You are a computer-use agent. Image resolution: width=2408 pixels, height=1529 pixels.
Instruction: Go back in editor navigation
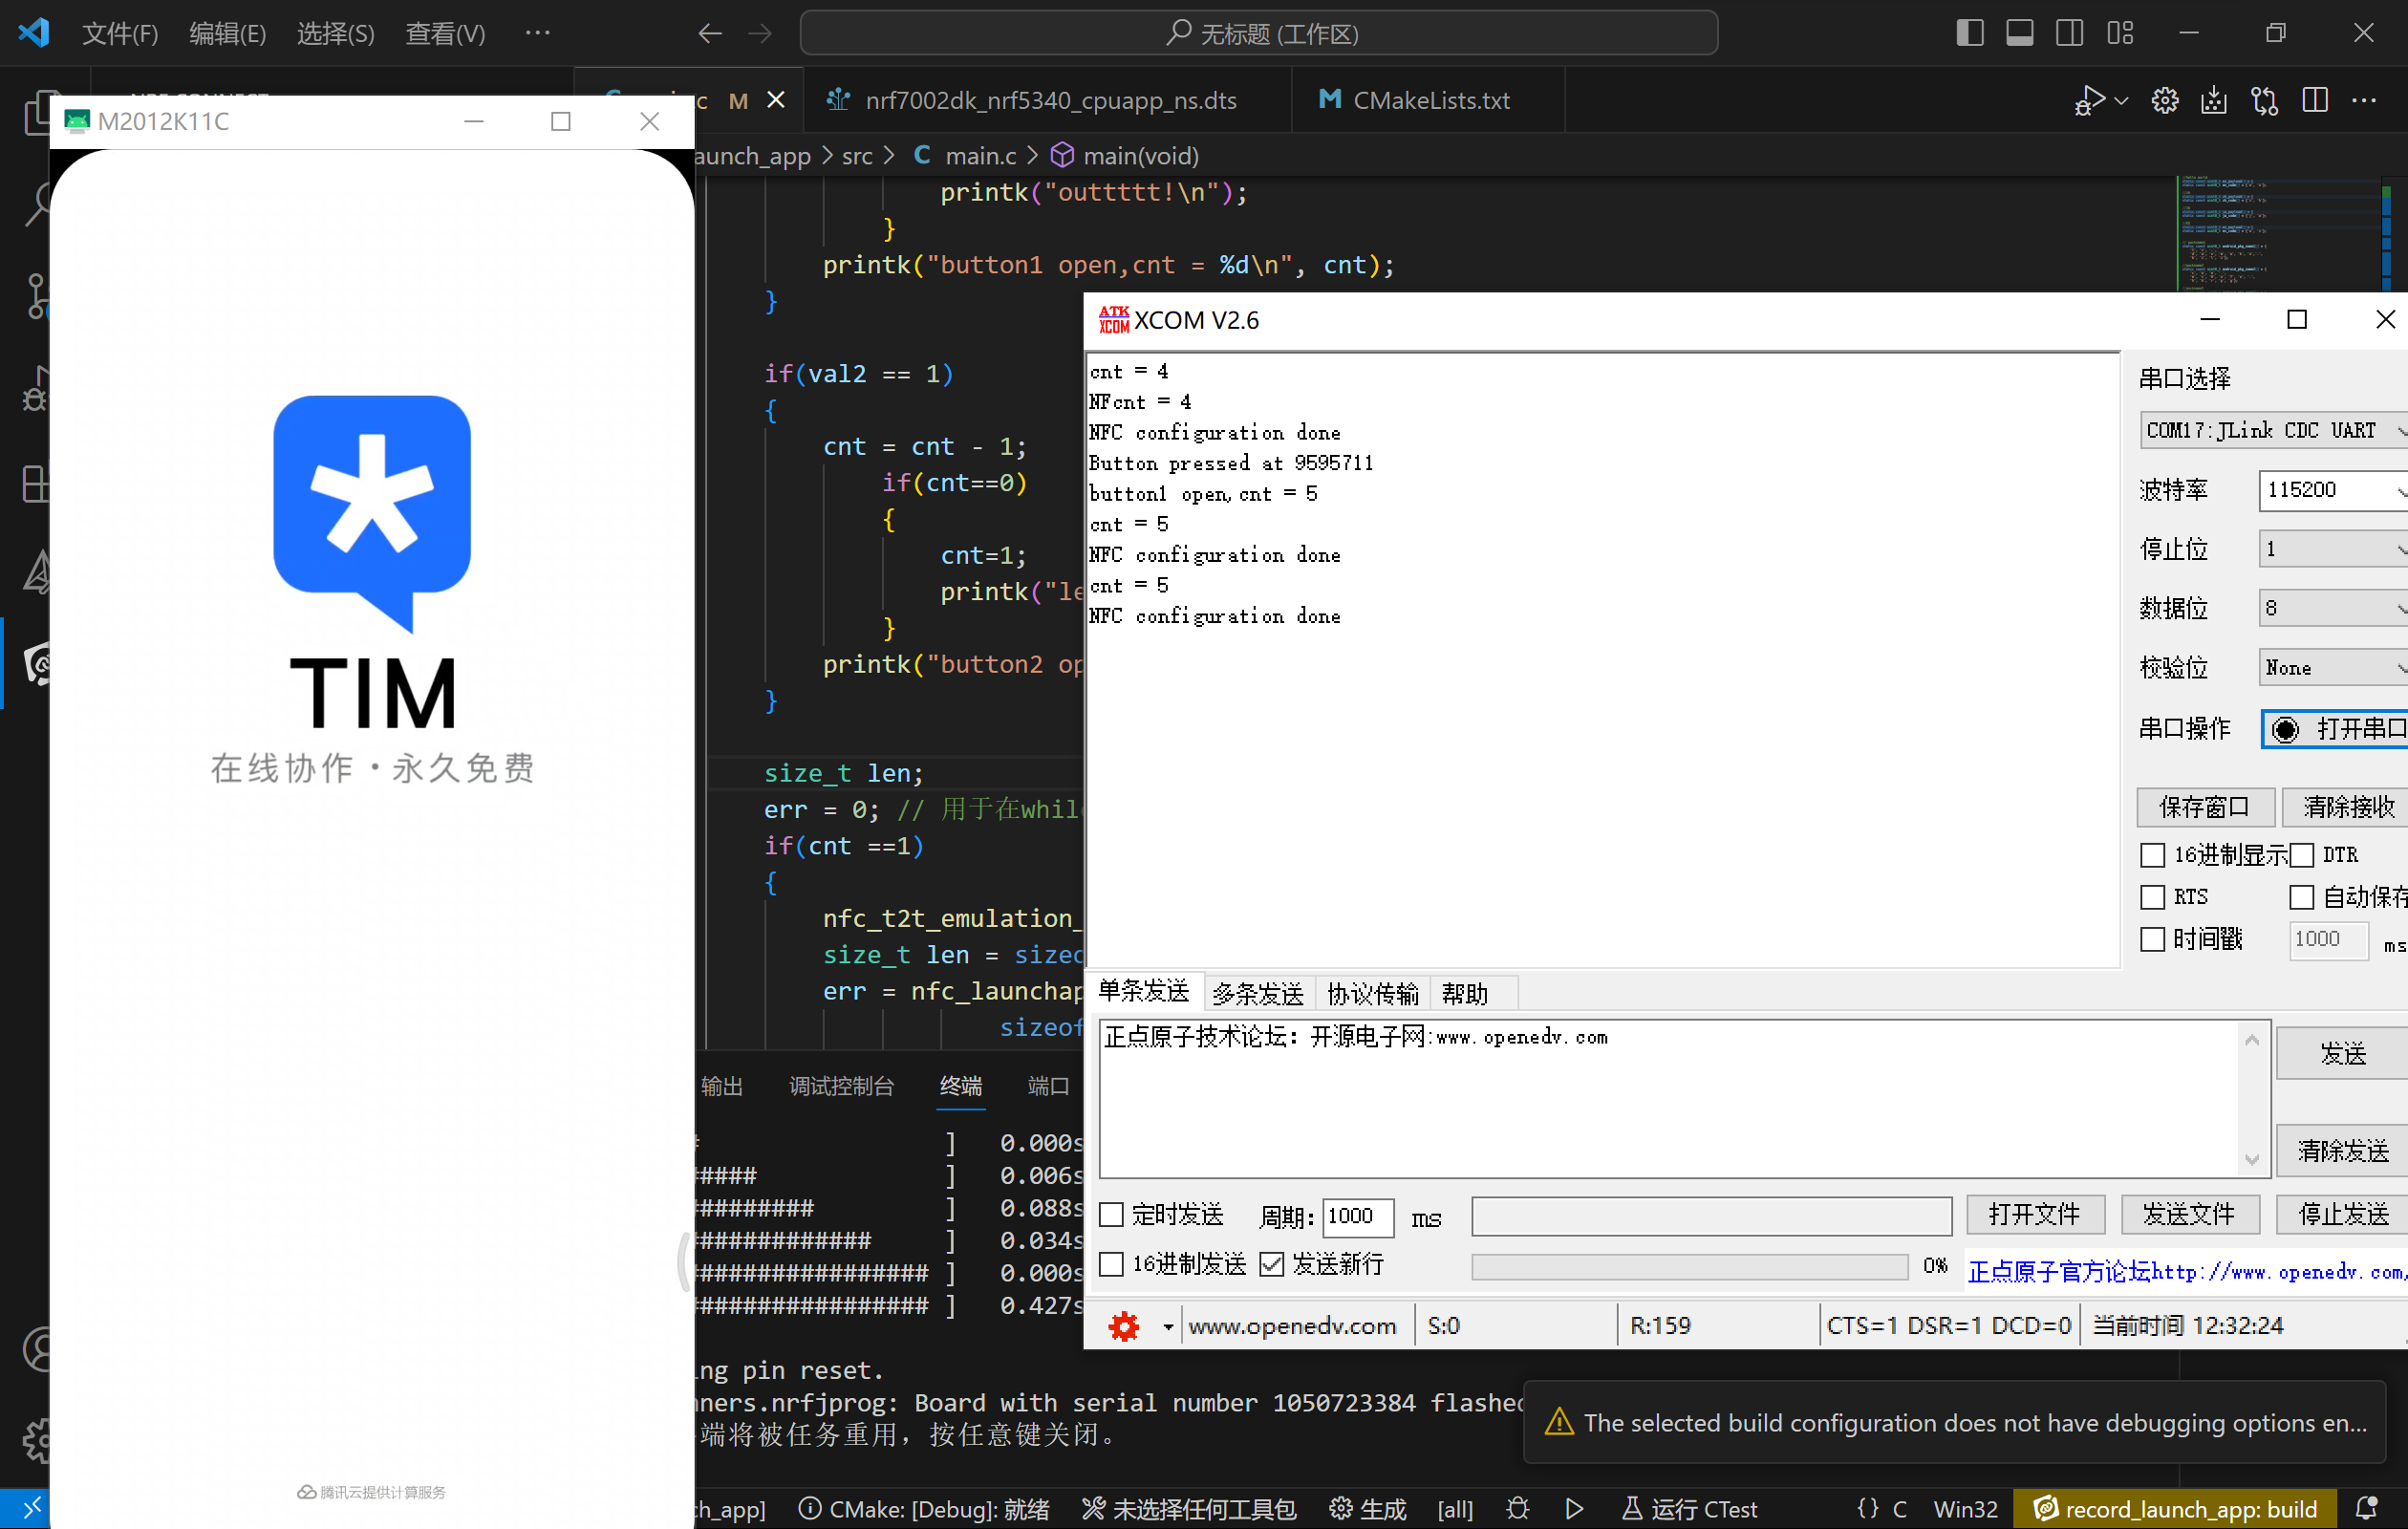coord(710,34)
